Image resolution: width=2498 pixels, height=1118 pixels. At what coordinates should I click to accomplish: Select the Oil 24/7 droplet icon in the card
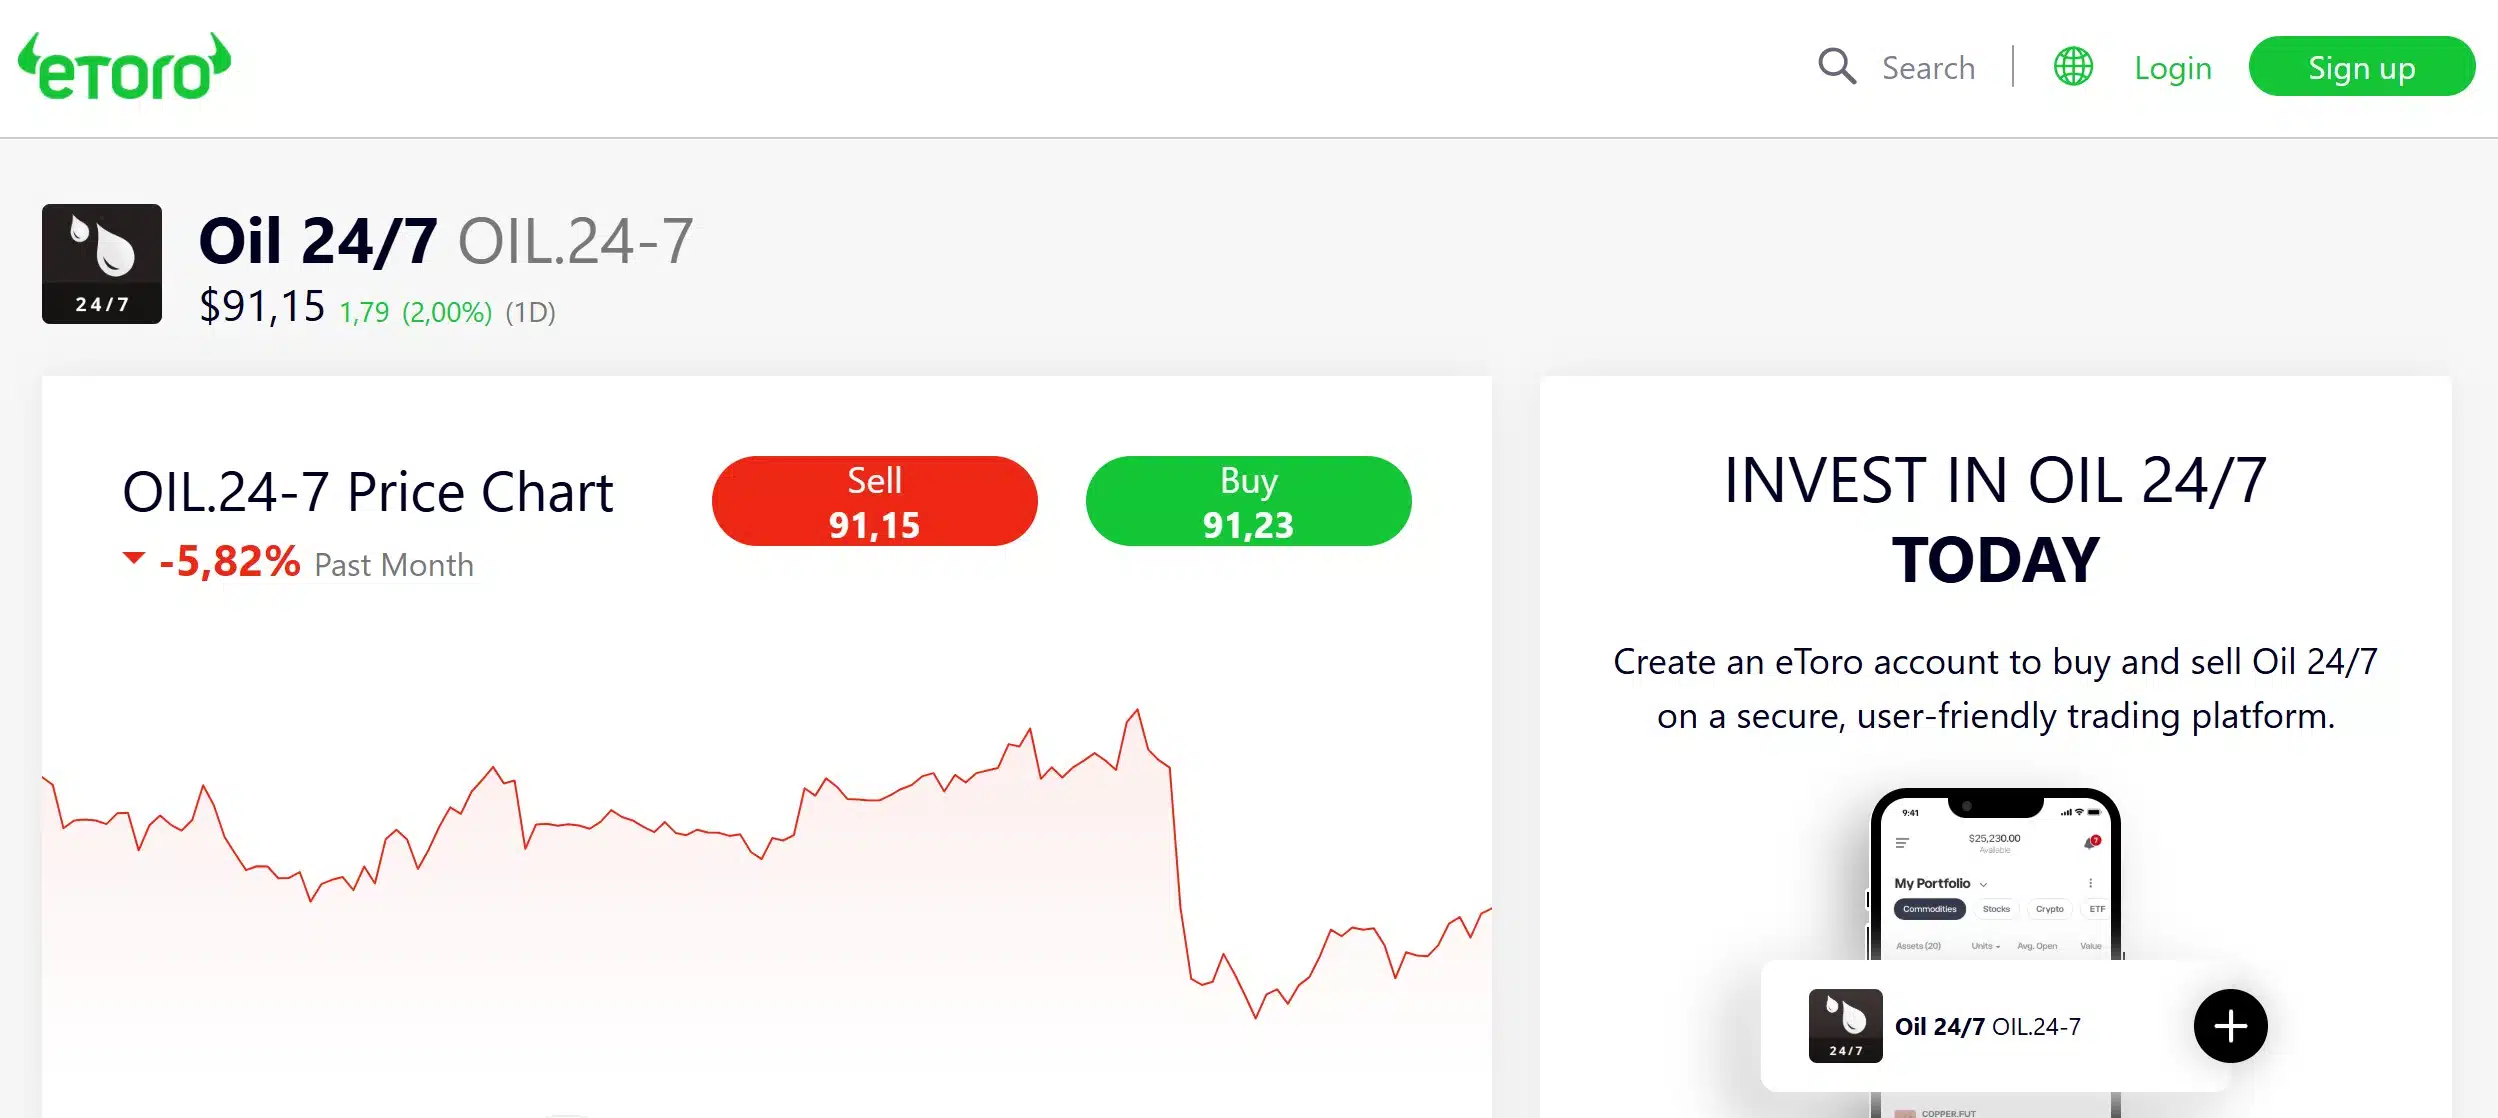click(1846, 1025)
